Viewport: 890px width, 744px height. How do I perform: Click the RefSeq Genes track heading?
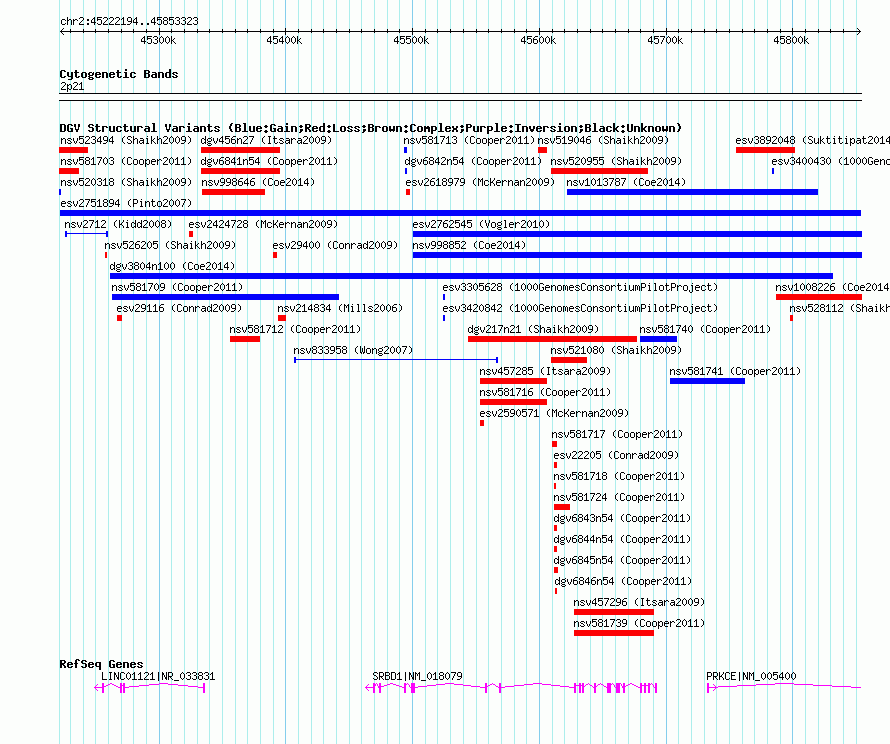pos(101,664)
